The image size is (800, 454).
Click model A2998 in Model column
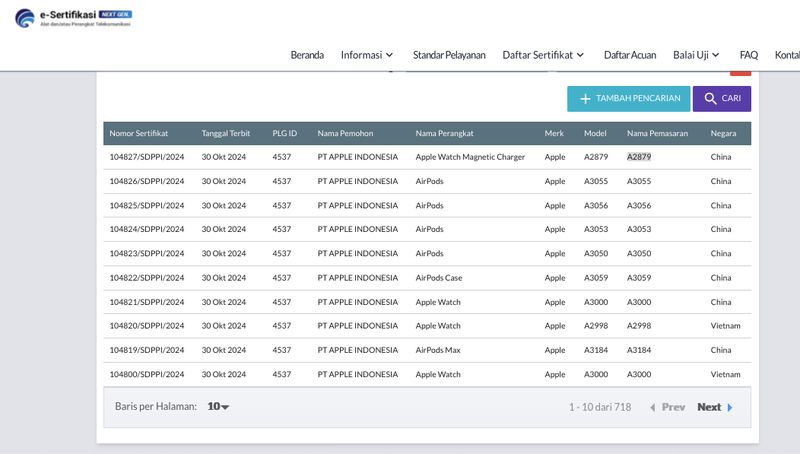596,325
